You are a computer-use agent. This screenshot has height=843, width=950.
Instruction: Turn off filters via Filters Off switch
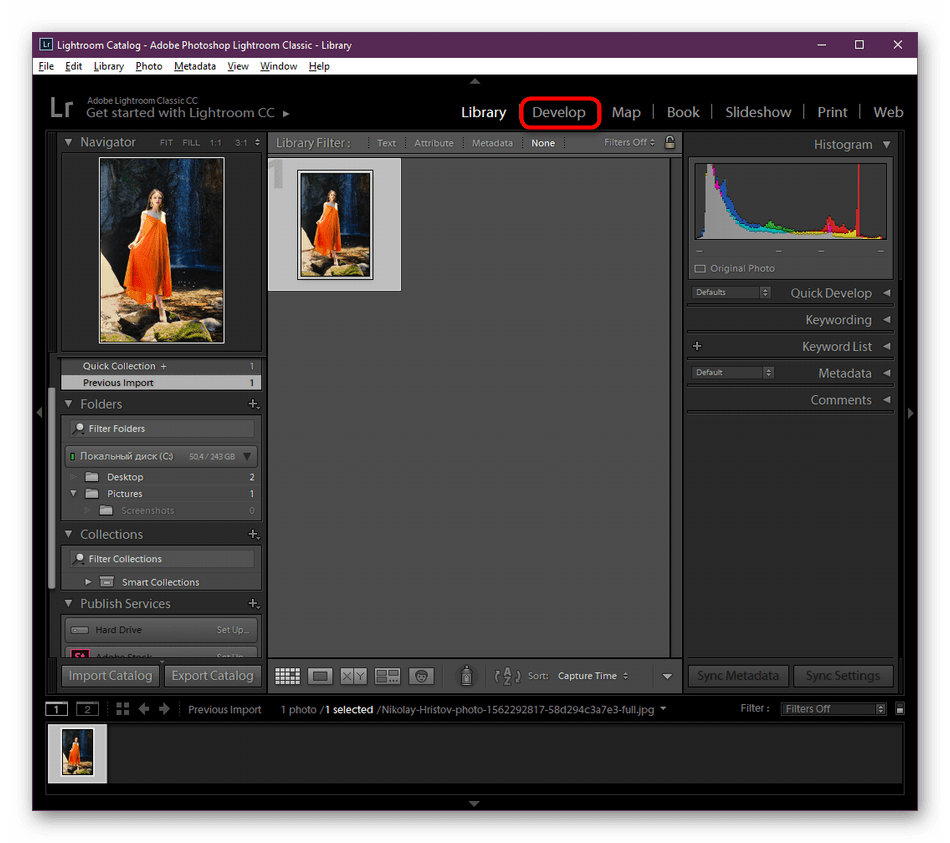[x=625, y=142]
